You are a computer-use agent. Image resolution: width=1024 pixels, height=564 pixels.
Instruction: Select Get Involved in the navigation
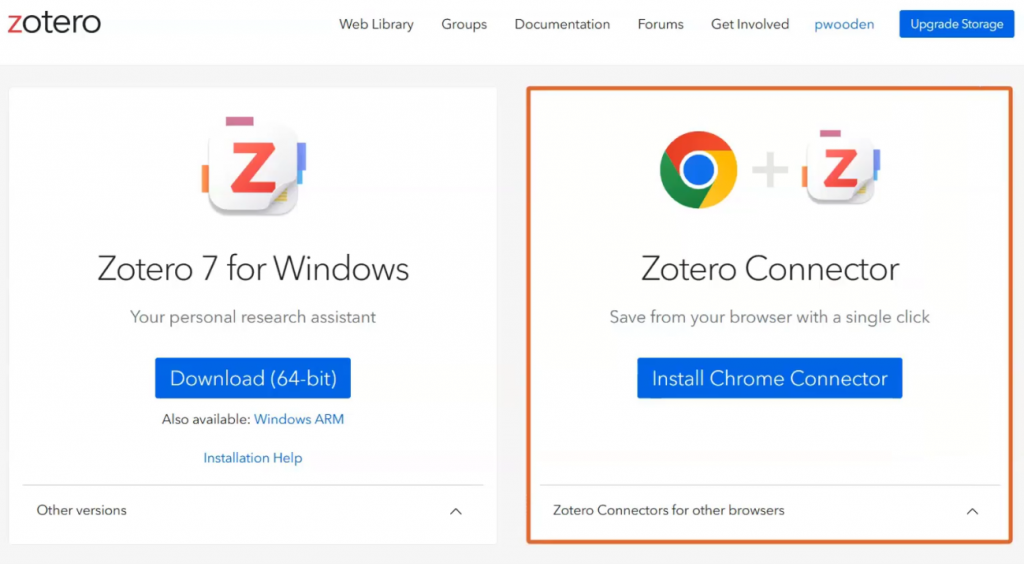coord(750,24)
